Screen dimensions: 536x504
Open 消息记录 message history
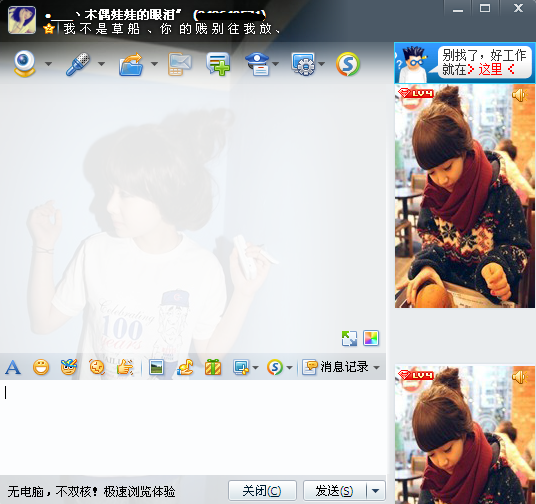(x=336, y=367)
